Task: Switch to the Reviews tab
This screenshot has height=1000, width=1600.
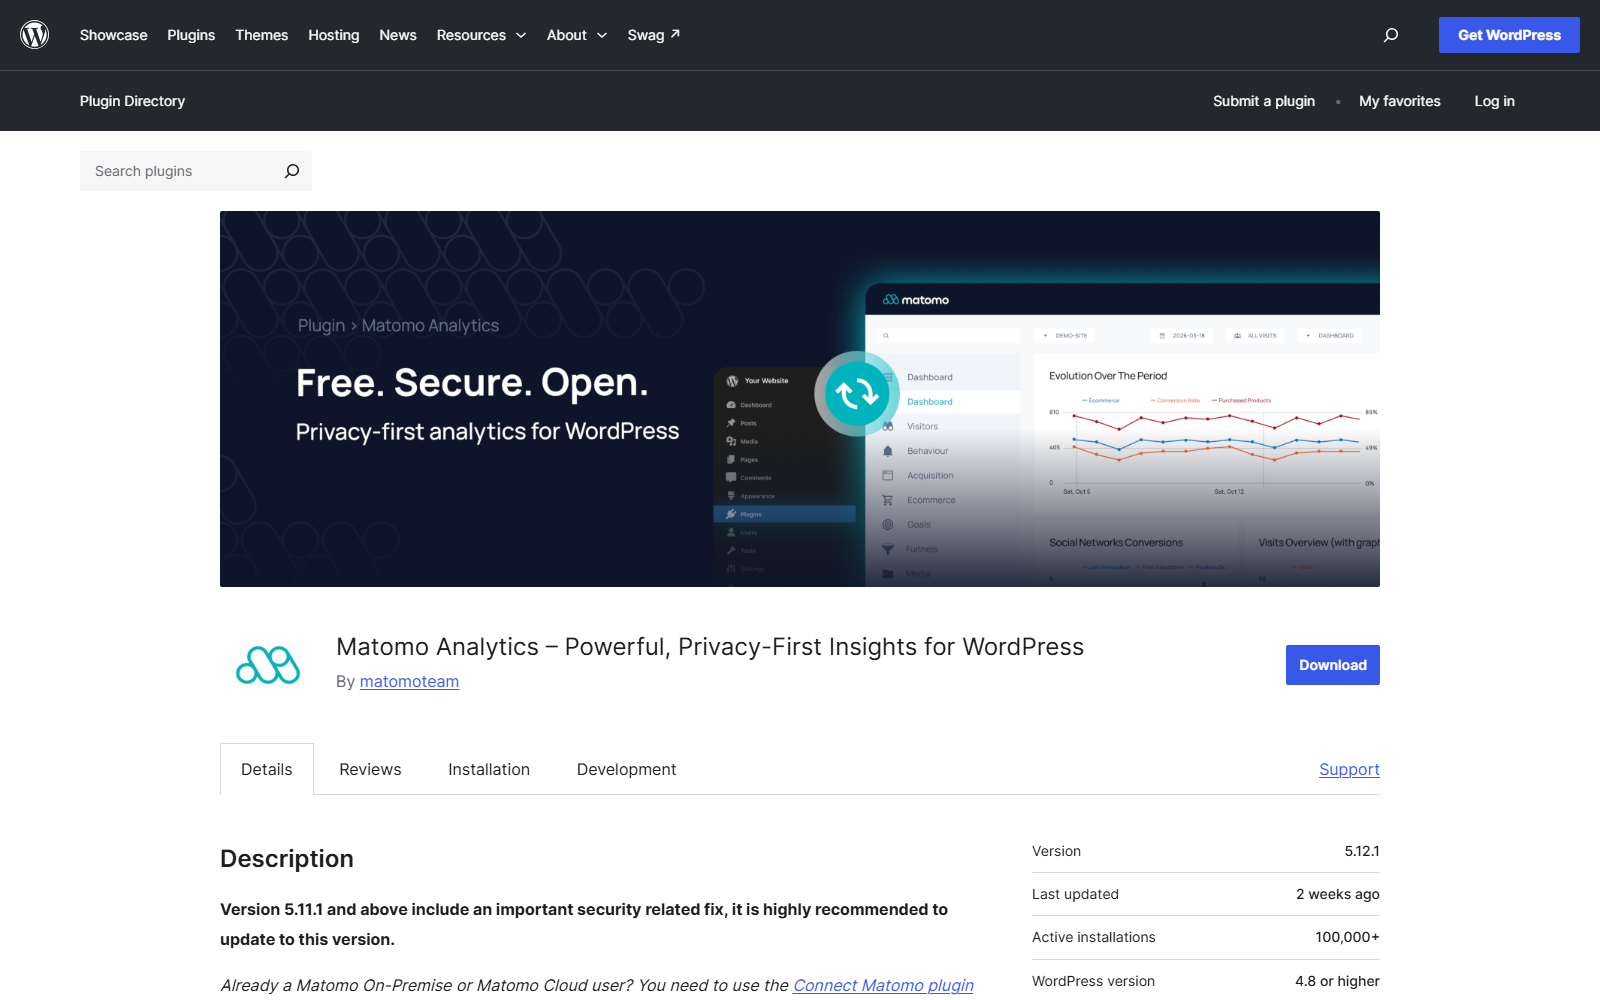Action: [370, 769]
